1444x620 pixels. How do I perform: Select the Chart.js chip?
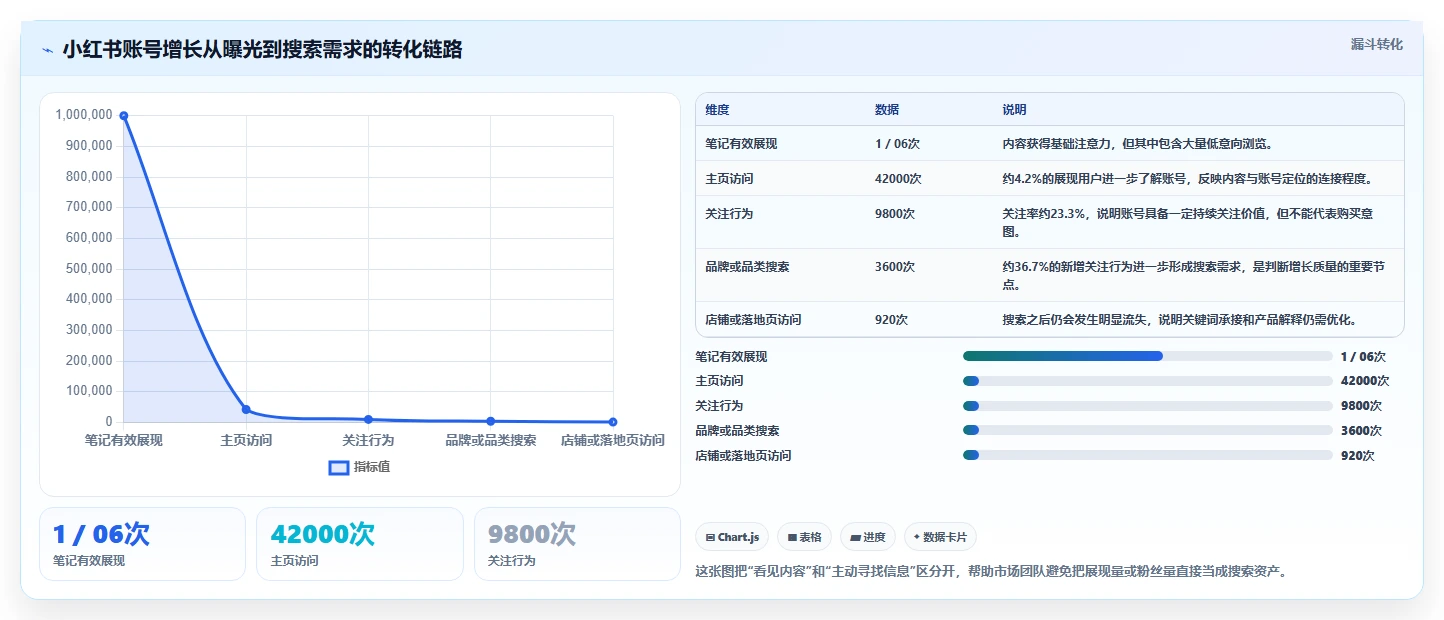coord(732,537)
